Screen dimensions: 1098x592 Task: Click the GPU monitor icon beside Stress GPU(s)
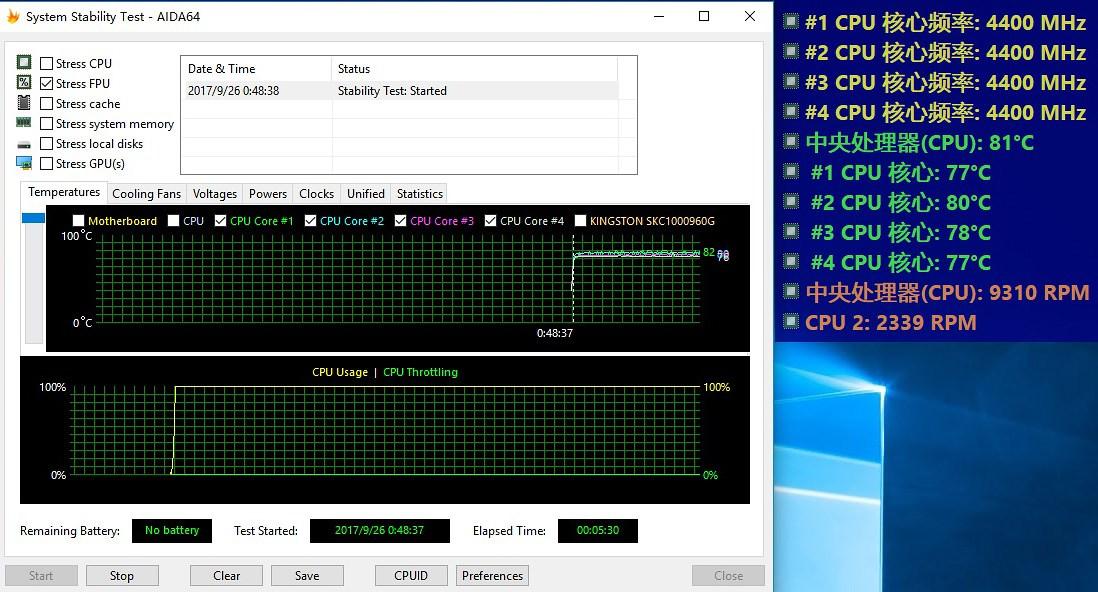tap(23, 163)
